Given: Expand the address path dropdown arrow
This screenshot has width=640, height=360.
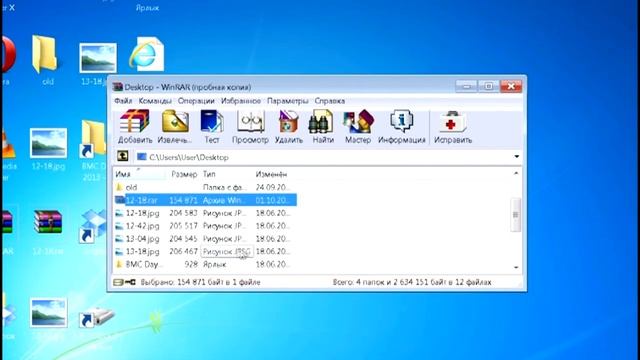Looking at the screenshot, I should click(x=516, y=157).
